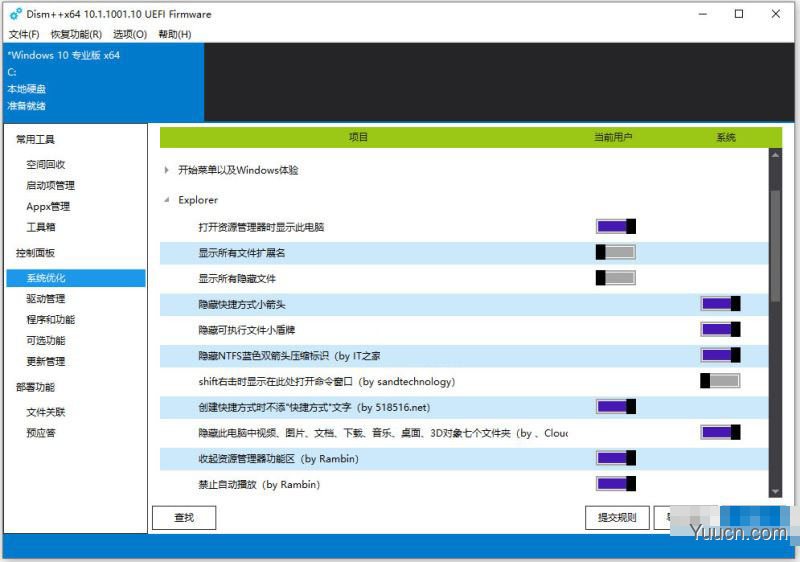Open the 选项(O) menu
The height and width of the screenshot is (562, 800).
coord(130,34)
